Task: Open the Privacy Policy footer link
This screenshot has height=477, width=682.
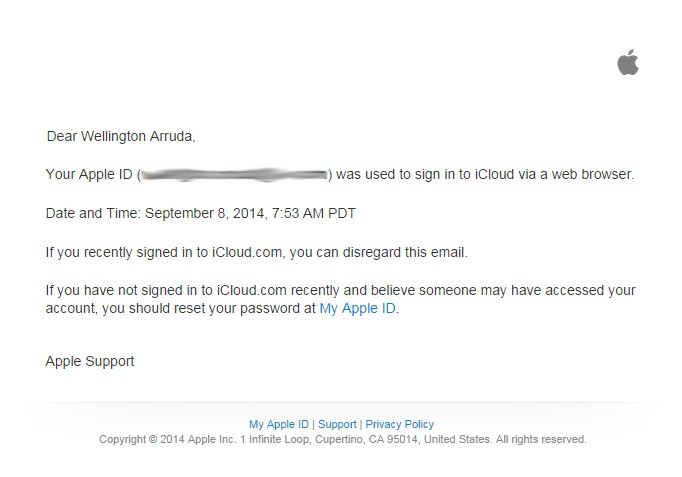Action: pyautogui.click(x=399, y=424)
